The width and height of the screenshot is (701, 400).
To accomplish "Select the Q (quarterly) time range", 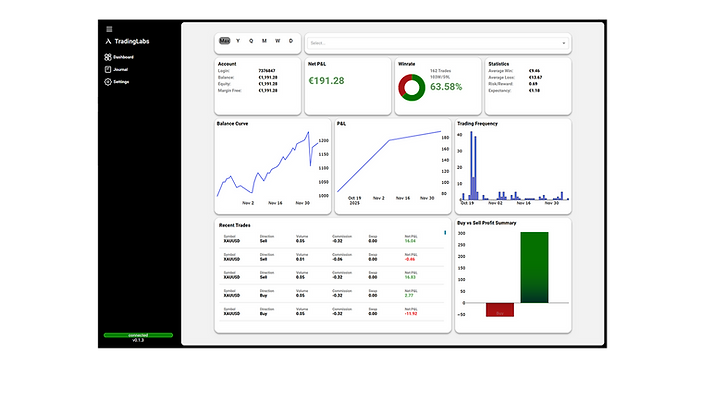I will tap(251, 41).
